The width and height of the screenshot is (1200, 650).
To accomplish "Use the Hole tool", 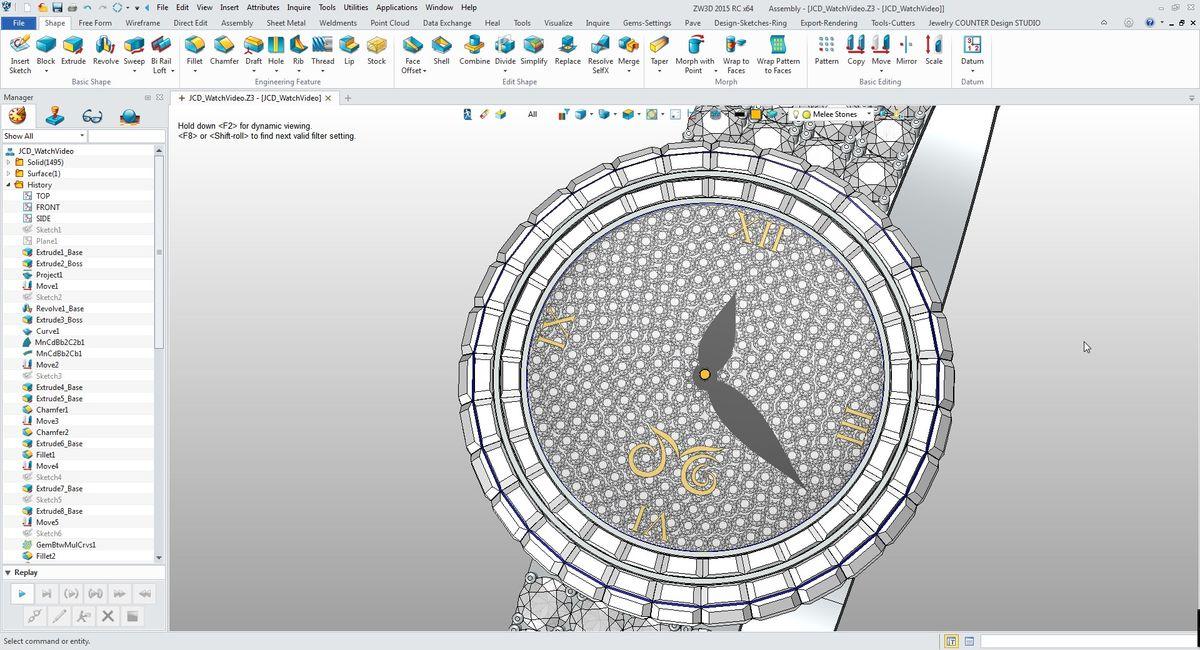I will coord(276,52).
